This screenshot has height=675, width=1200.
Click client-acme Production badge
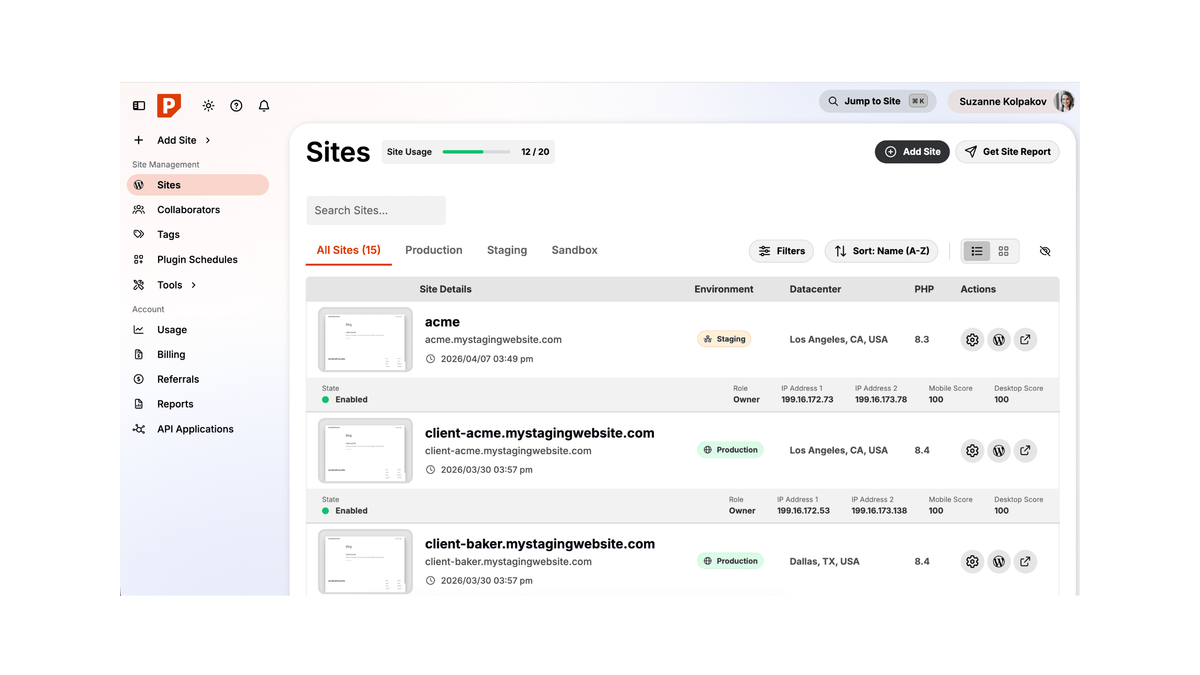(x=730, y=450)
